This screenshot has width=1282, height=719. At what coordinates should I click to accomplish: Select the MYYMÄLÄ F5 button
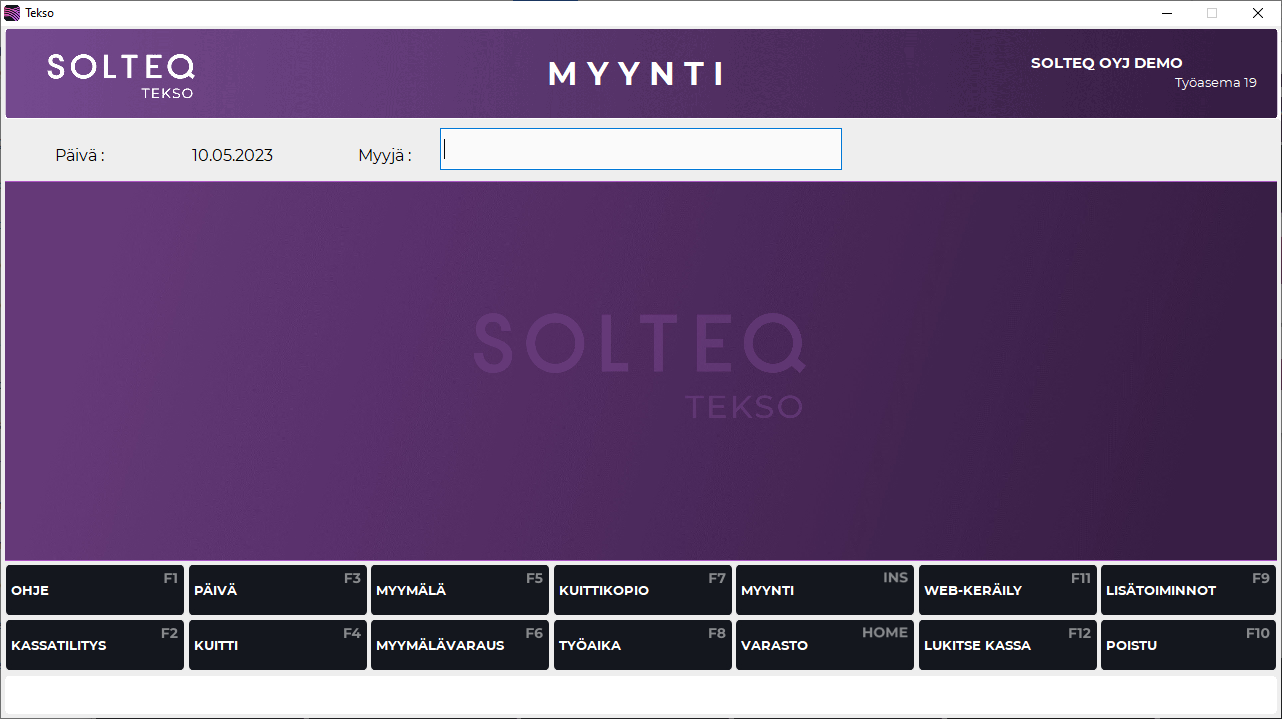click(459, 590)
